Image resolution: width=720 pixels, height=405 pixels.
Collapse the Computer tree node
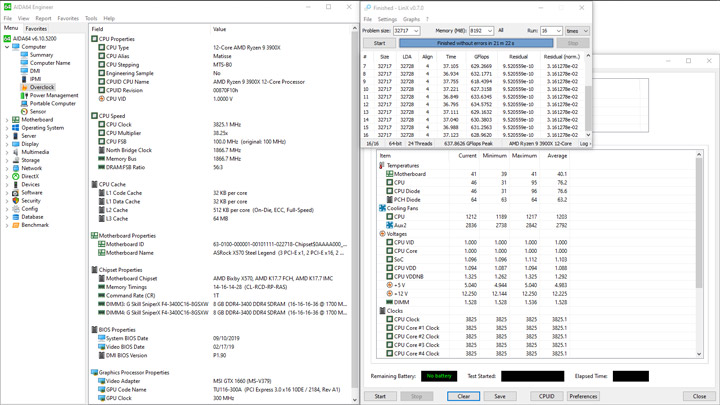point(7,47)
